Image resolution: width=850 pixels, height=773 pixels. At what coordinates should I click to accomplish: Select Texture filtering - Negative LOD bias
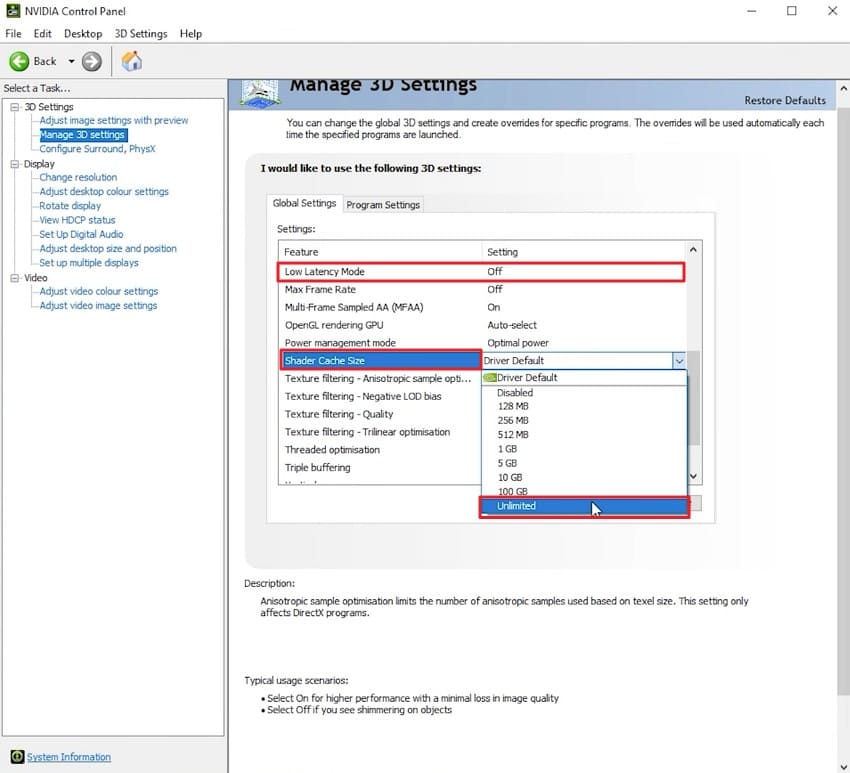[380, 396]
